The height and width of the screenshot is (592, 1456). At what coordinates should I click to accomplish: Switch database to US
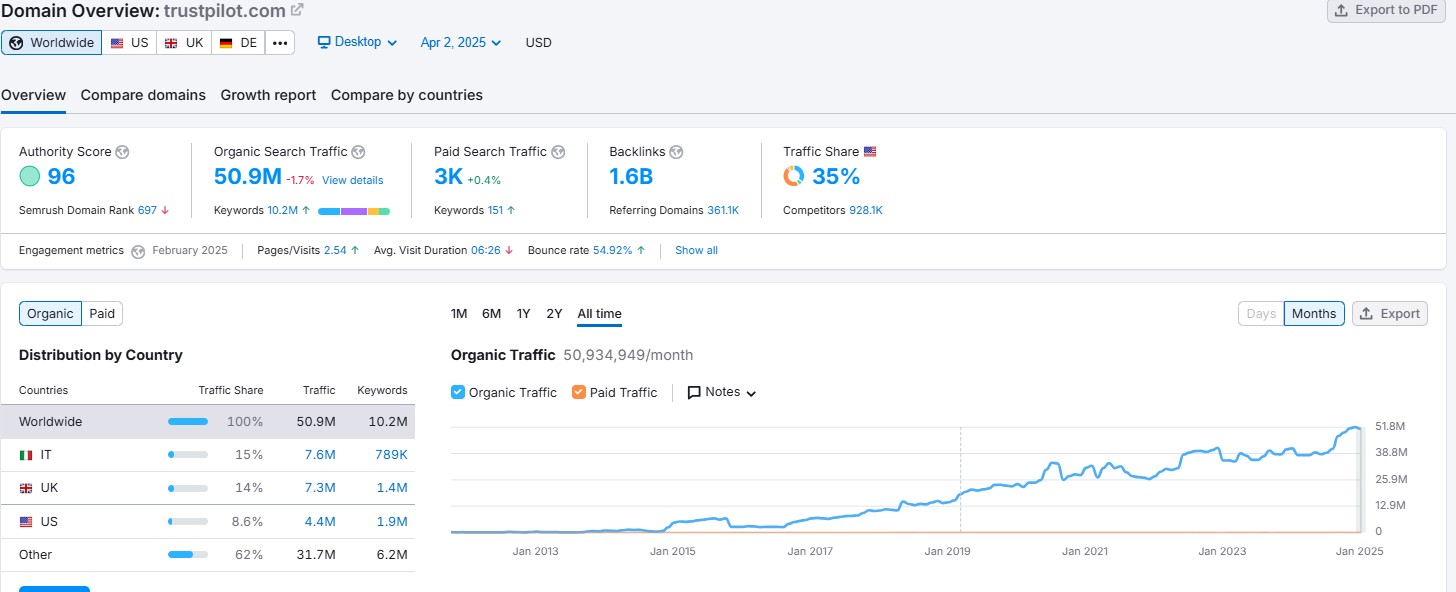click(x=129, y=43)
